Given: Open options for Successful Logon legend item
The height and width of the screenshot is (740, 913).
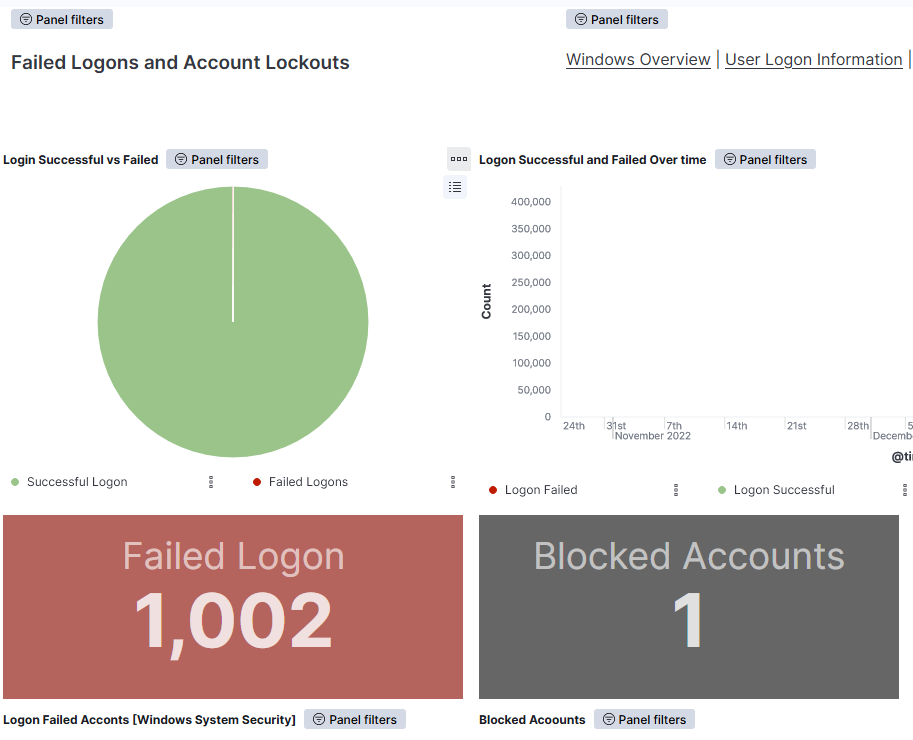Looking at the screenshot, I should (211, 482).
